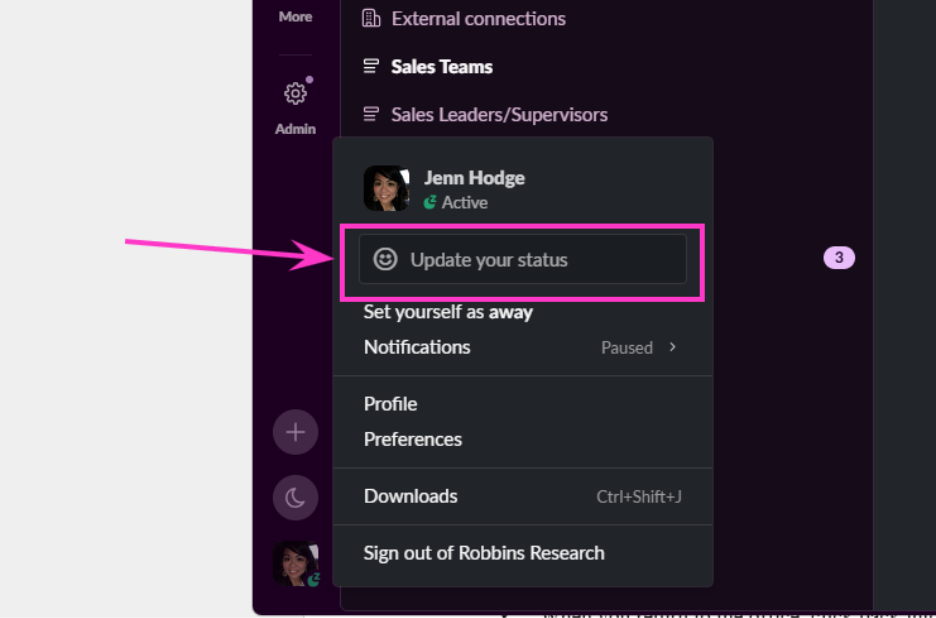Screen dimensions: 936x618
Task: Click Jenn Hodge's profile photo in the menu
Action: [386, 188]
